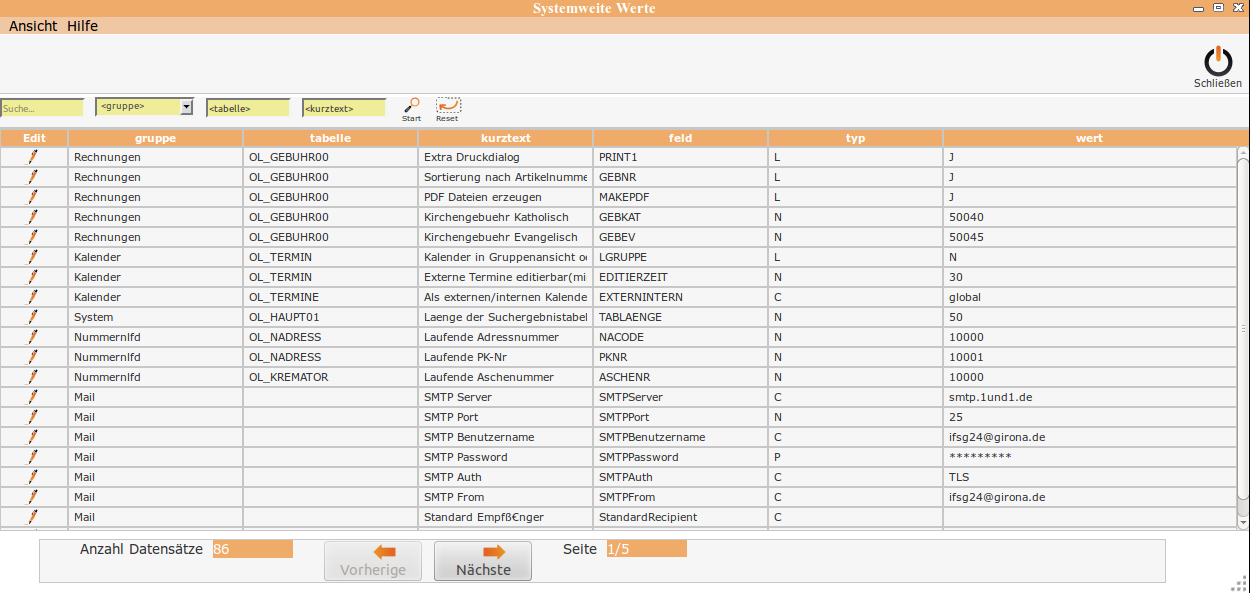Edit the TABLAENGE System row pencil
This screenshot has height=593, width=1250.
coord(33,317)
